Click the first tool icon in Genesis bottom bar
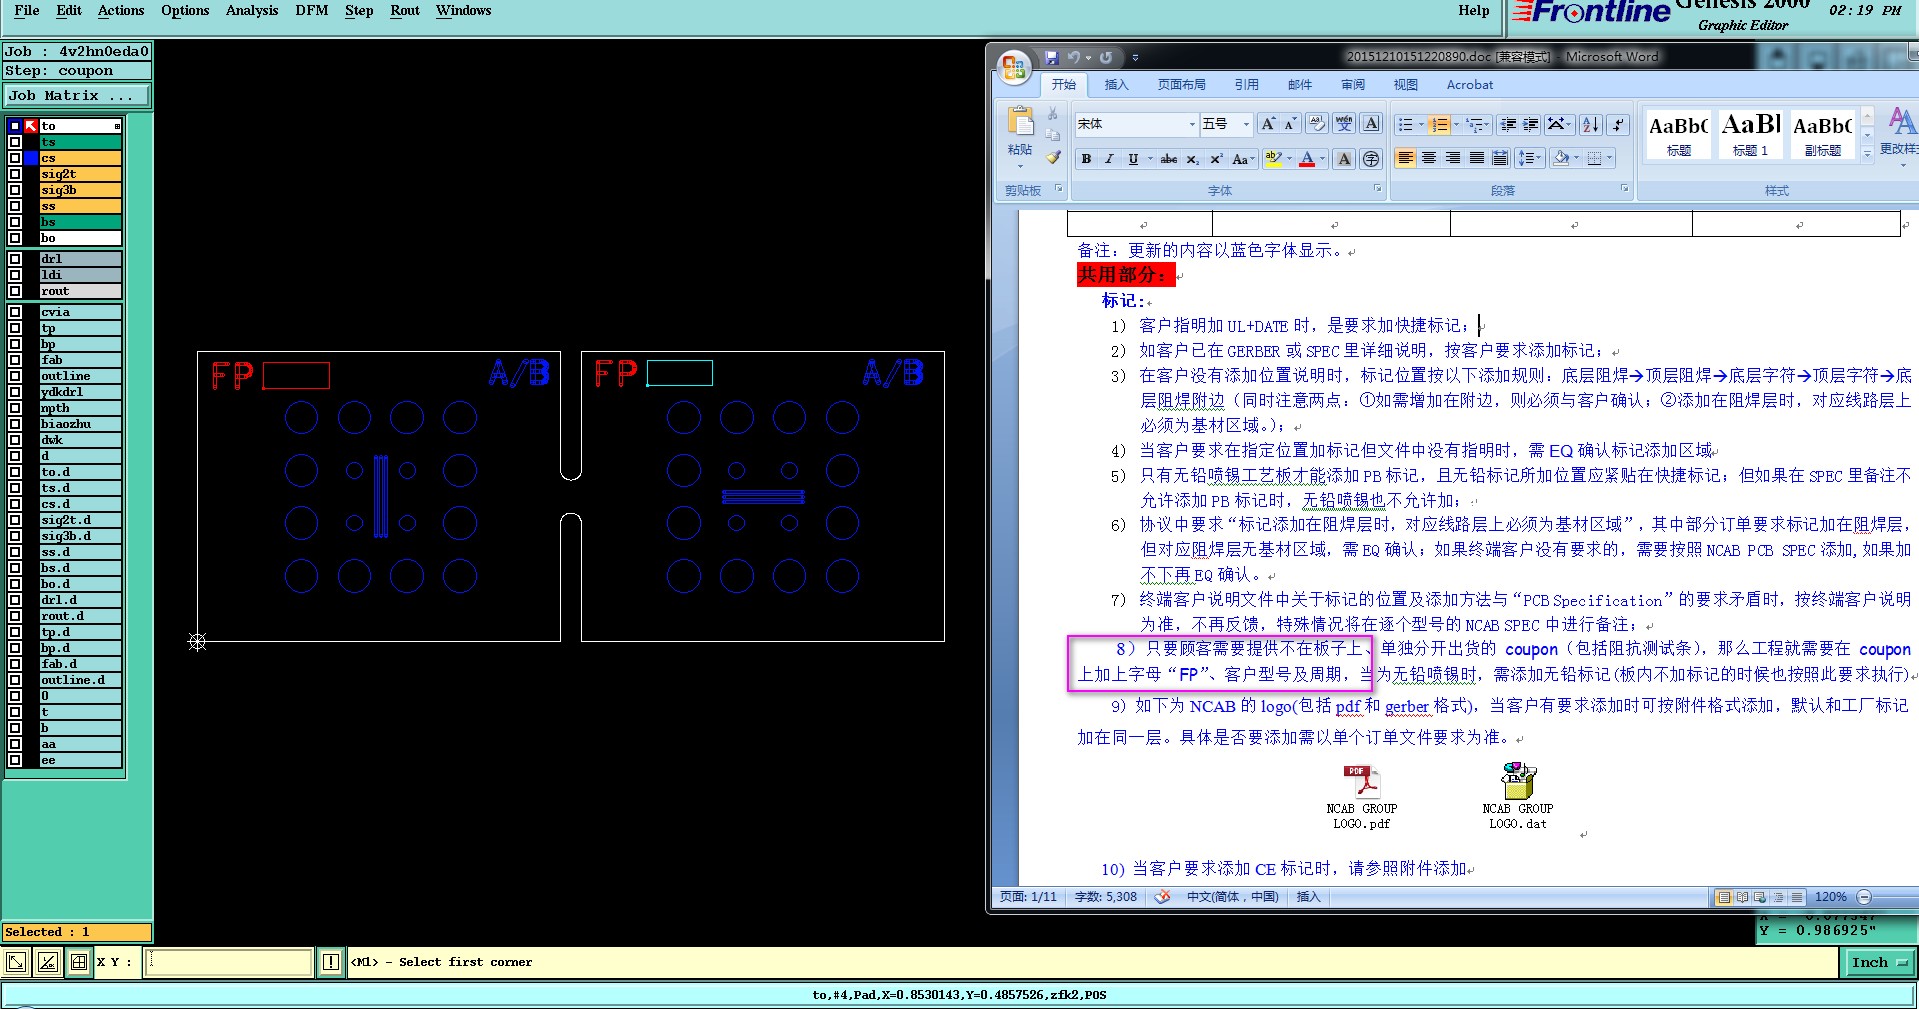 click(16, 962)
